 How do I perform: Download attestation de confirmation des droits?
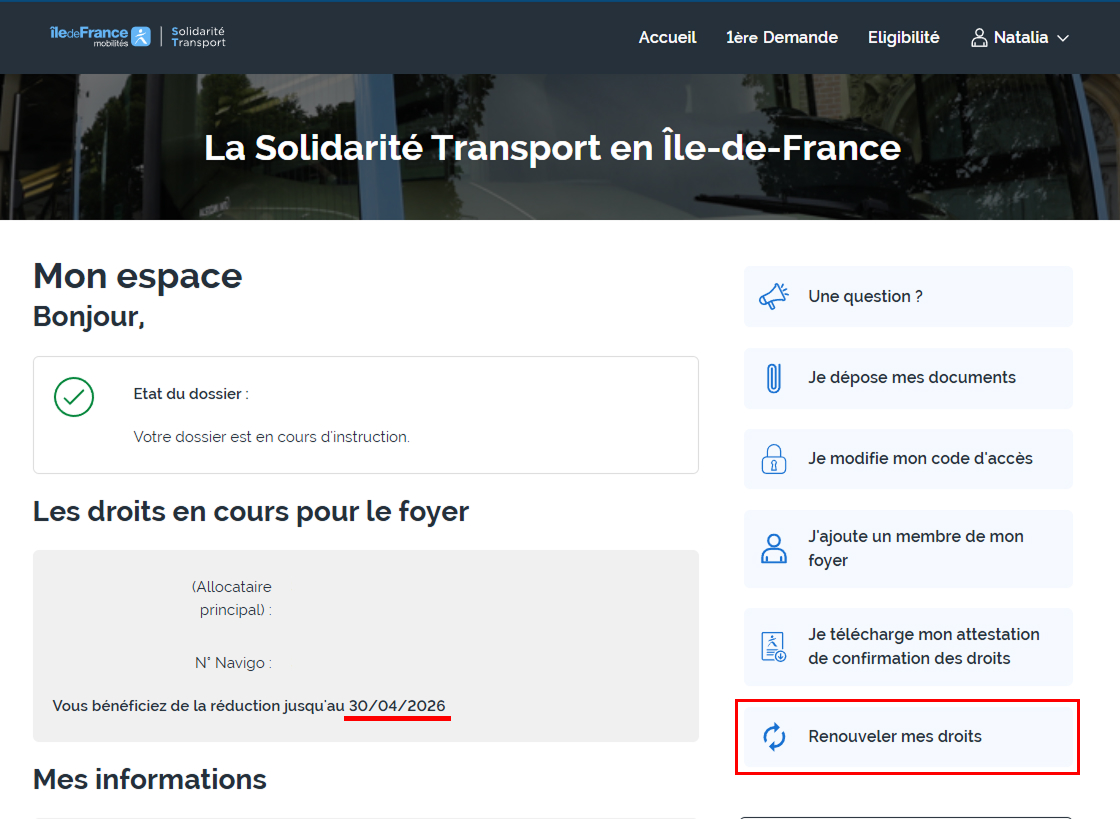click(923, 646)
